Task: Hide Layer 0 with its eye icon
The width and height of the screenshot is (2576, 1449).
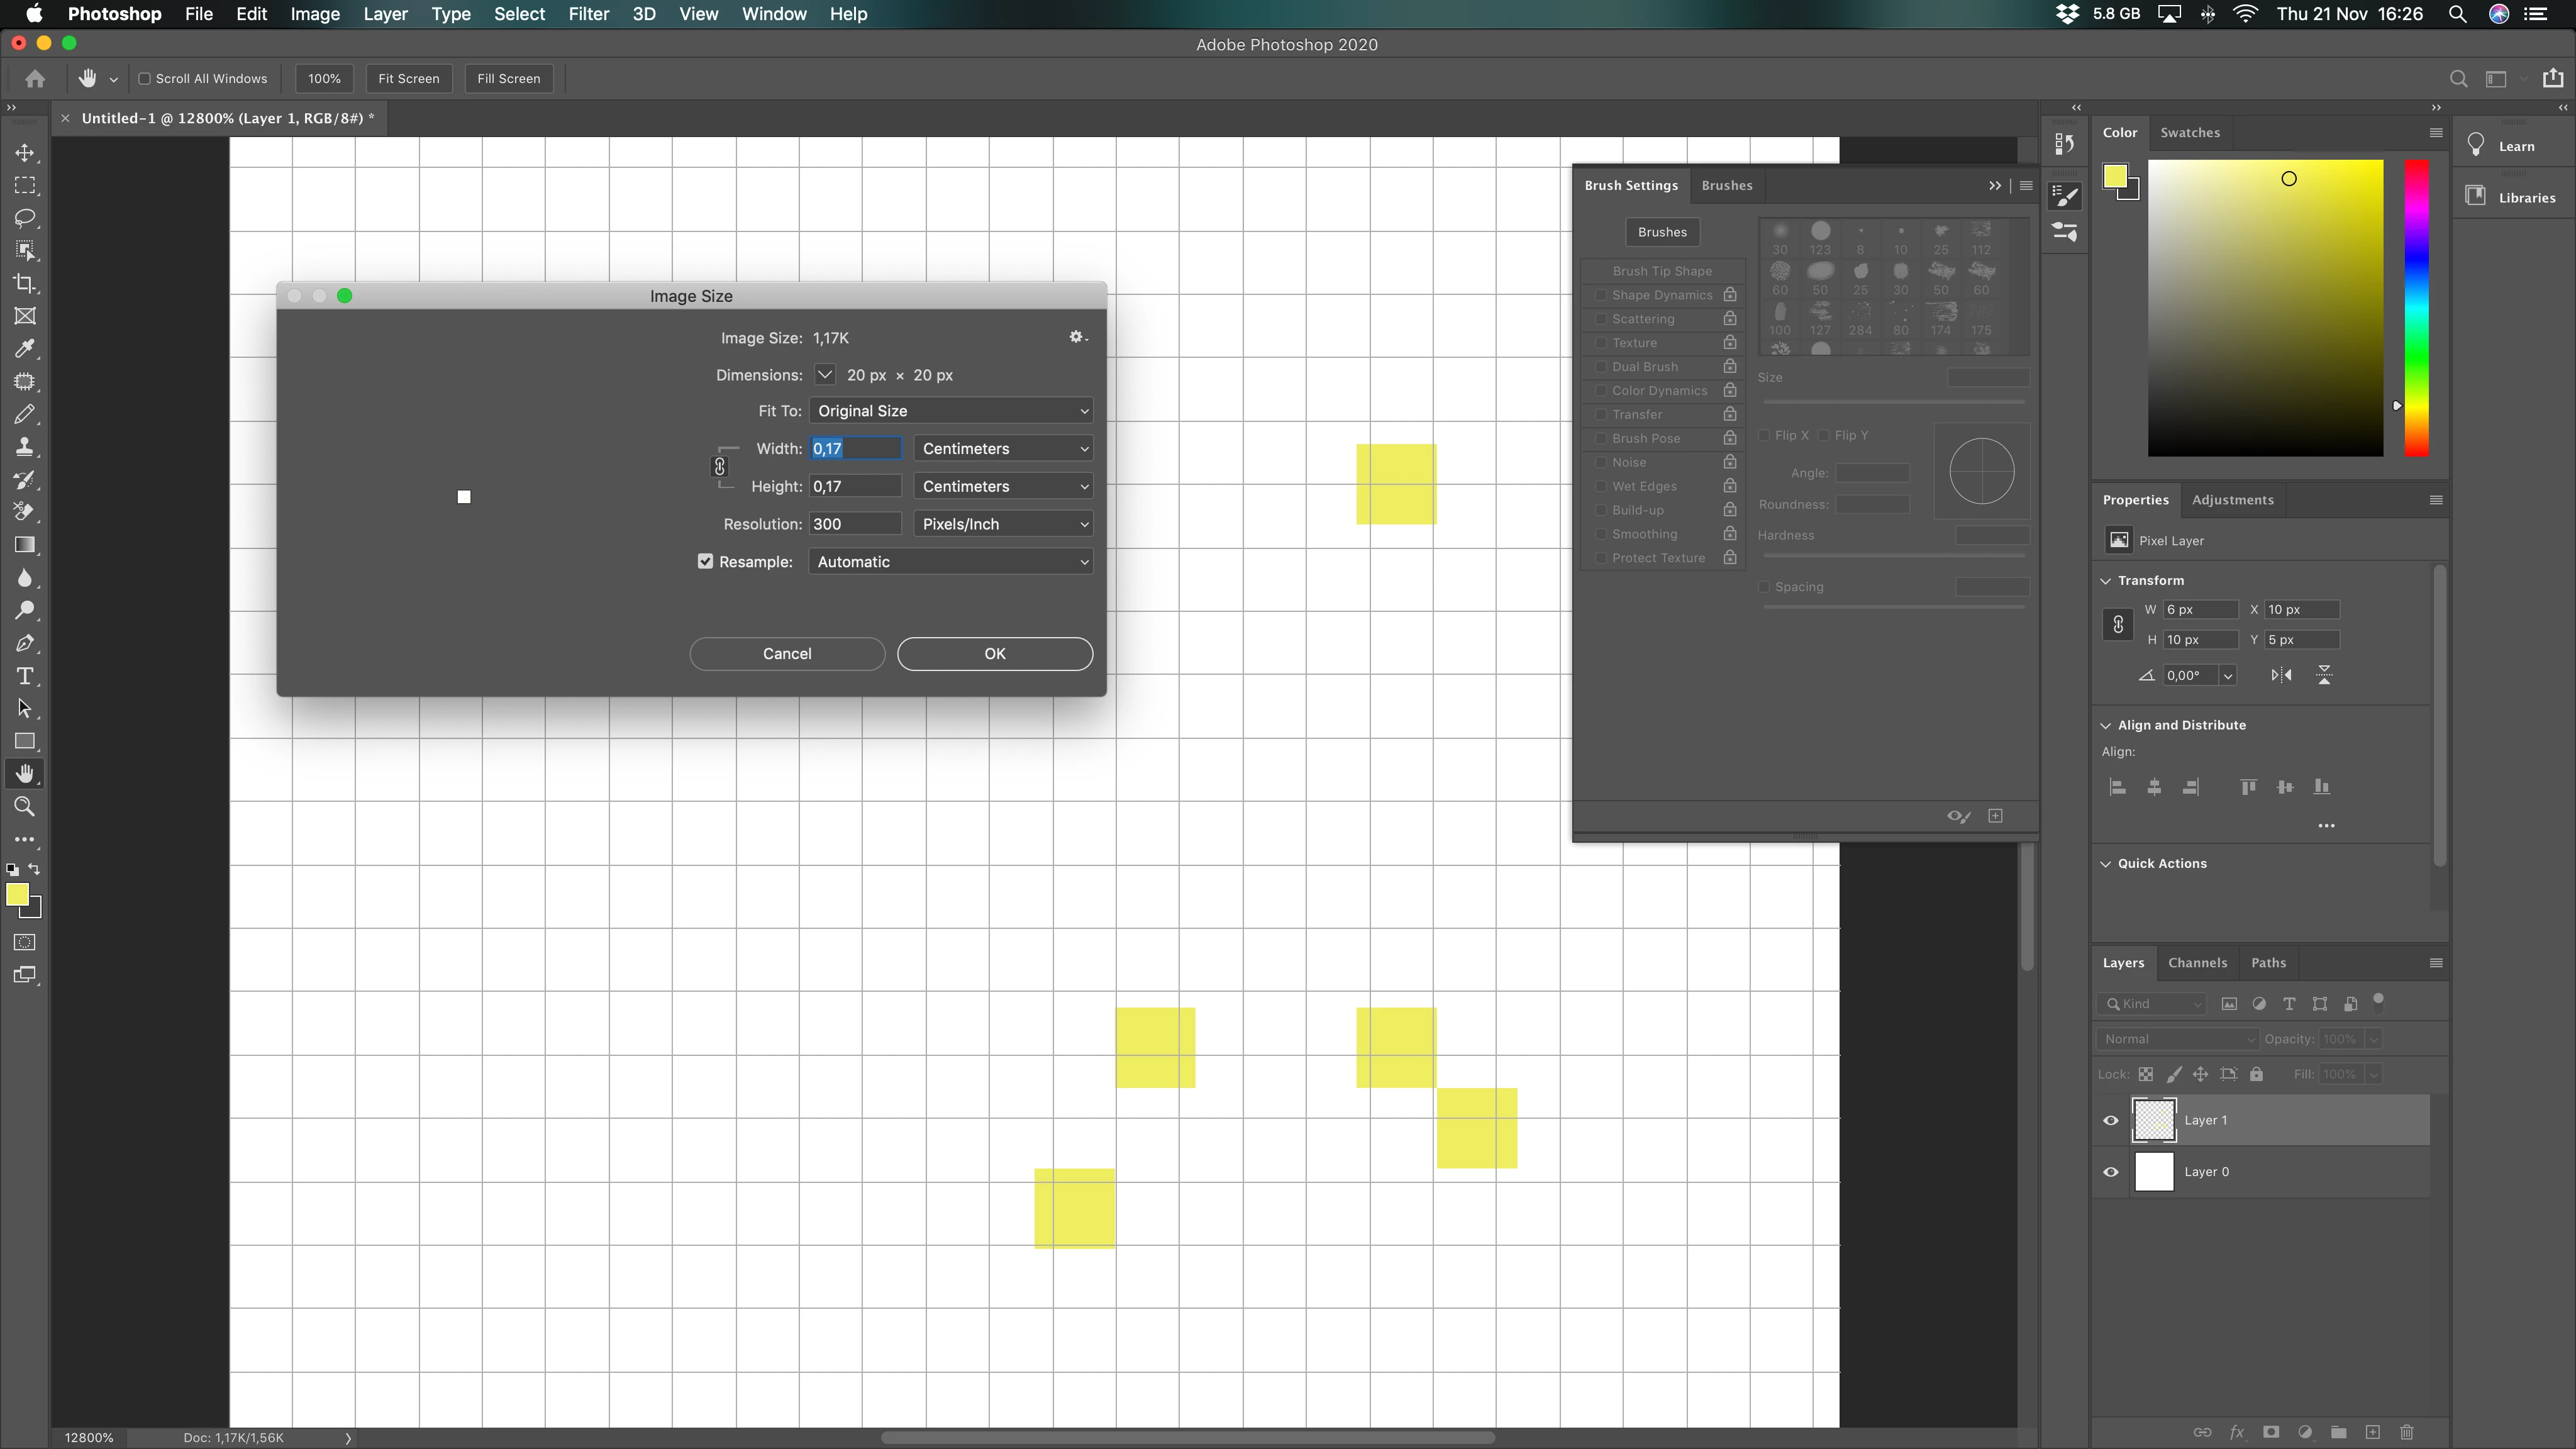Action: [2111, 1172]
